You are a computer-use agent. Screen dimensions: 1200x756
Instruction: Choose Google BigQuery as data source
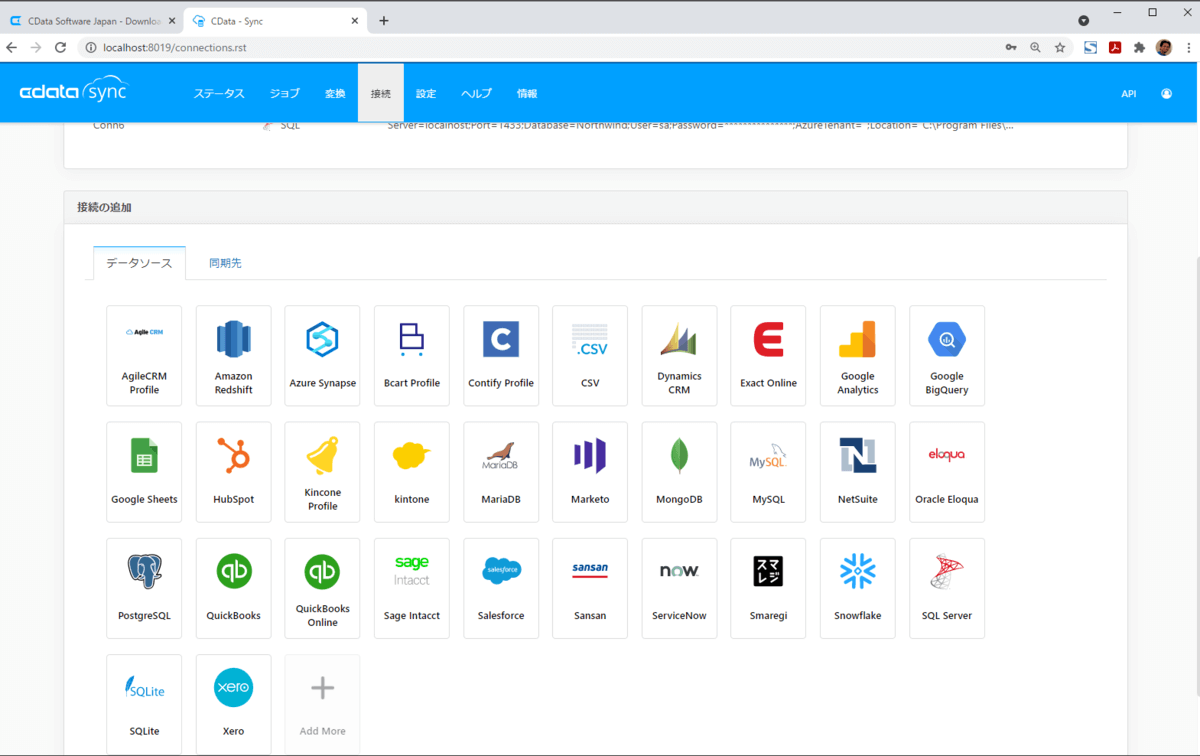point(947,356)
